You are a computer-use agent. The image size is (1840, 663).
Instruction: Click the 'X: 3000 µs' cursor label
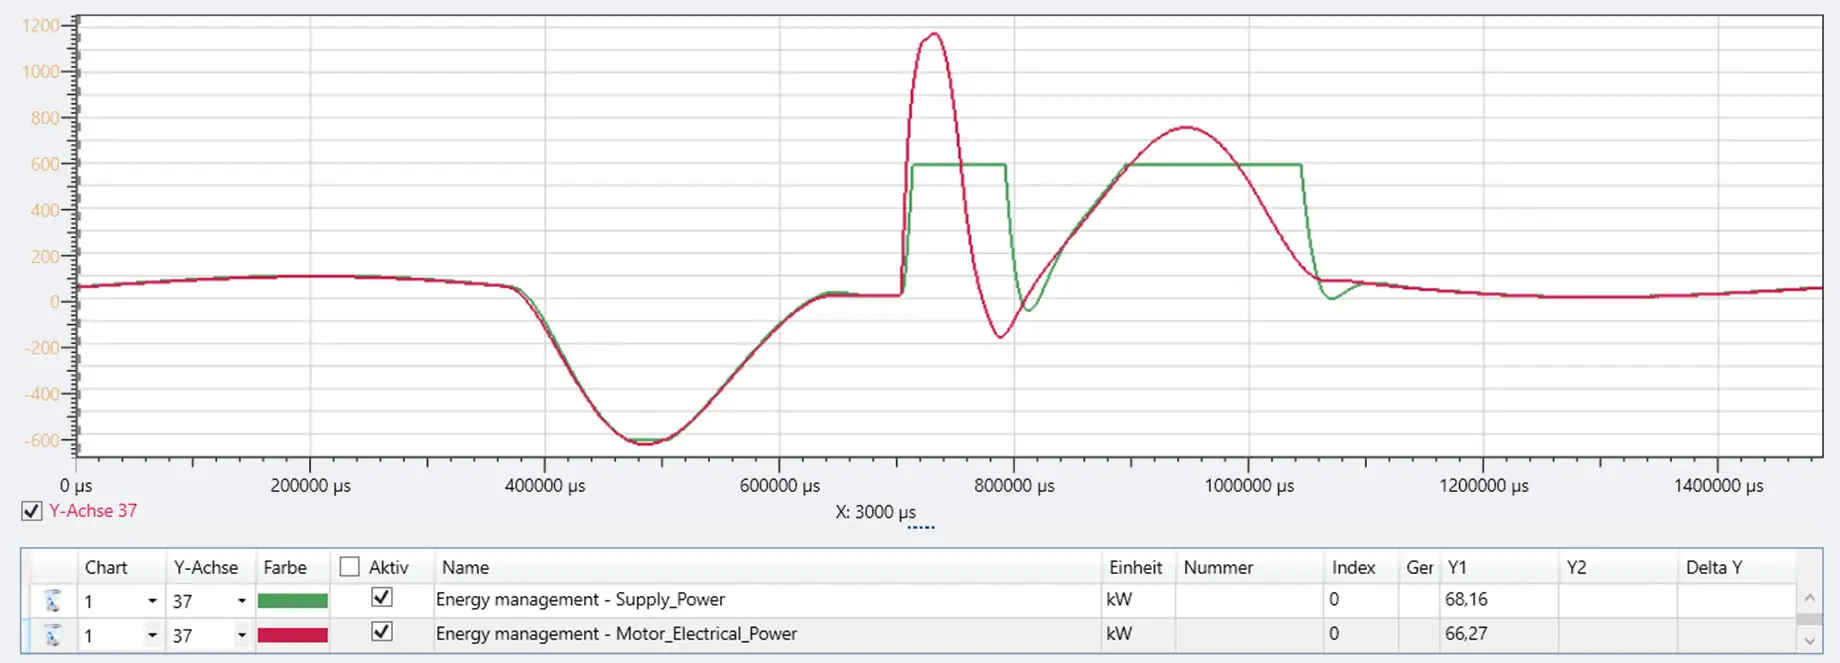pyautogui.click(x=876, y=512)
